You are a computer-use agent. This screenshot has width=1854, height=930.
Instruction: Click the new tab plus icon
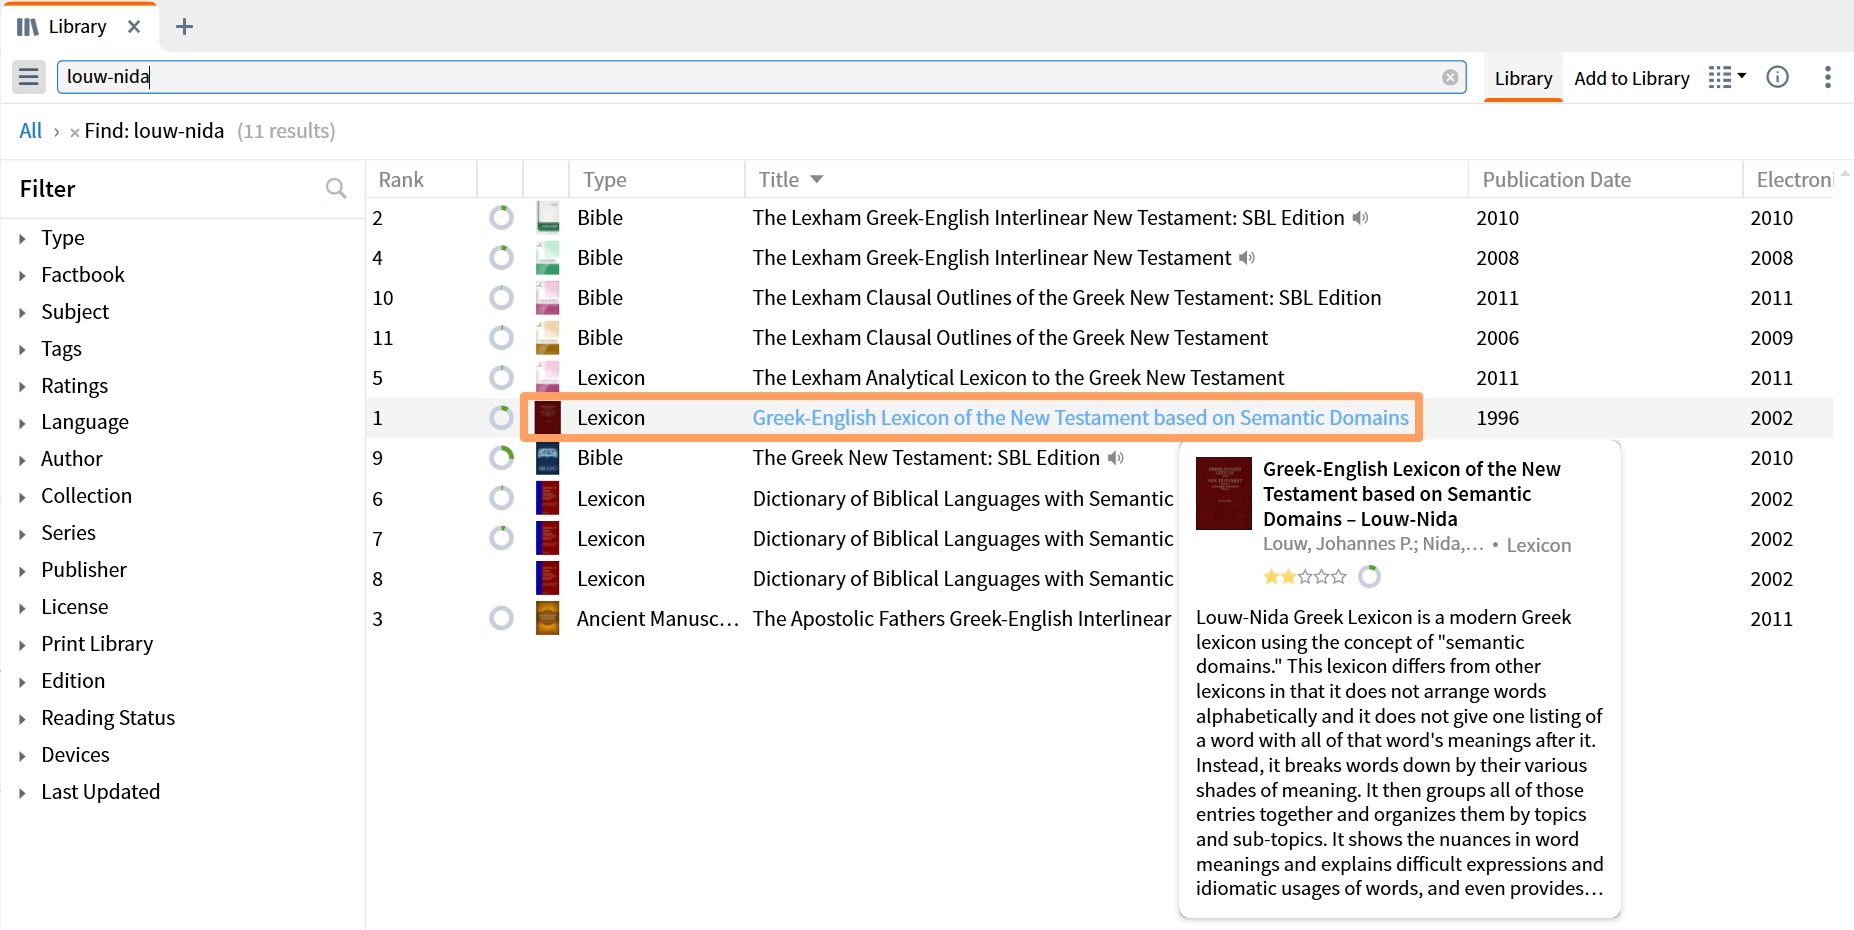coord(184,27)
